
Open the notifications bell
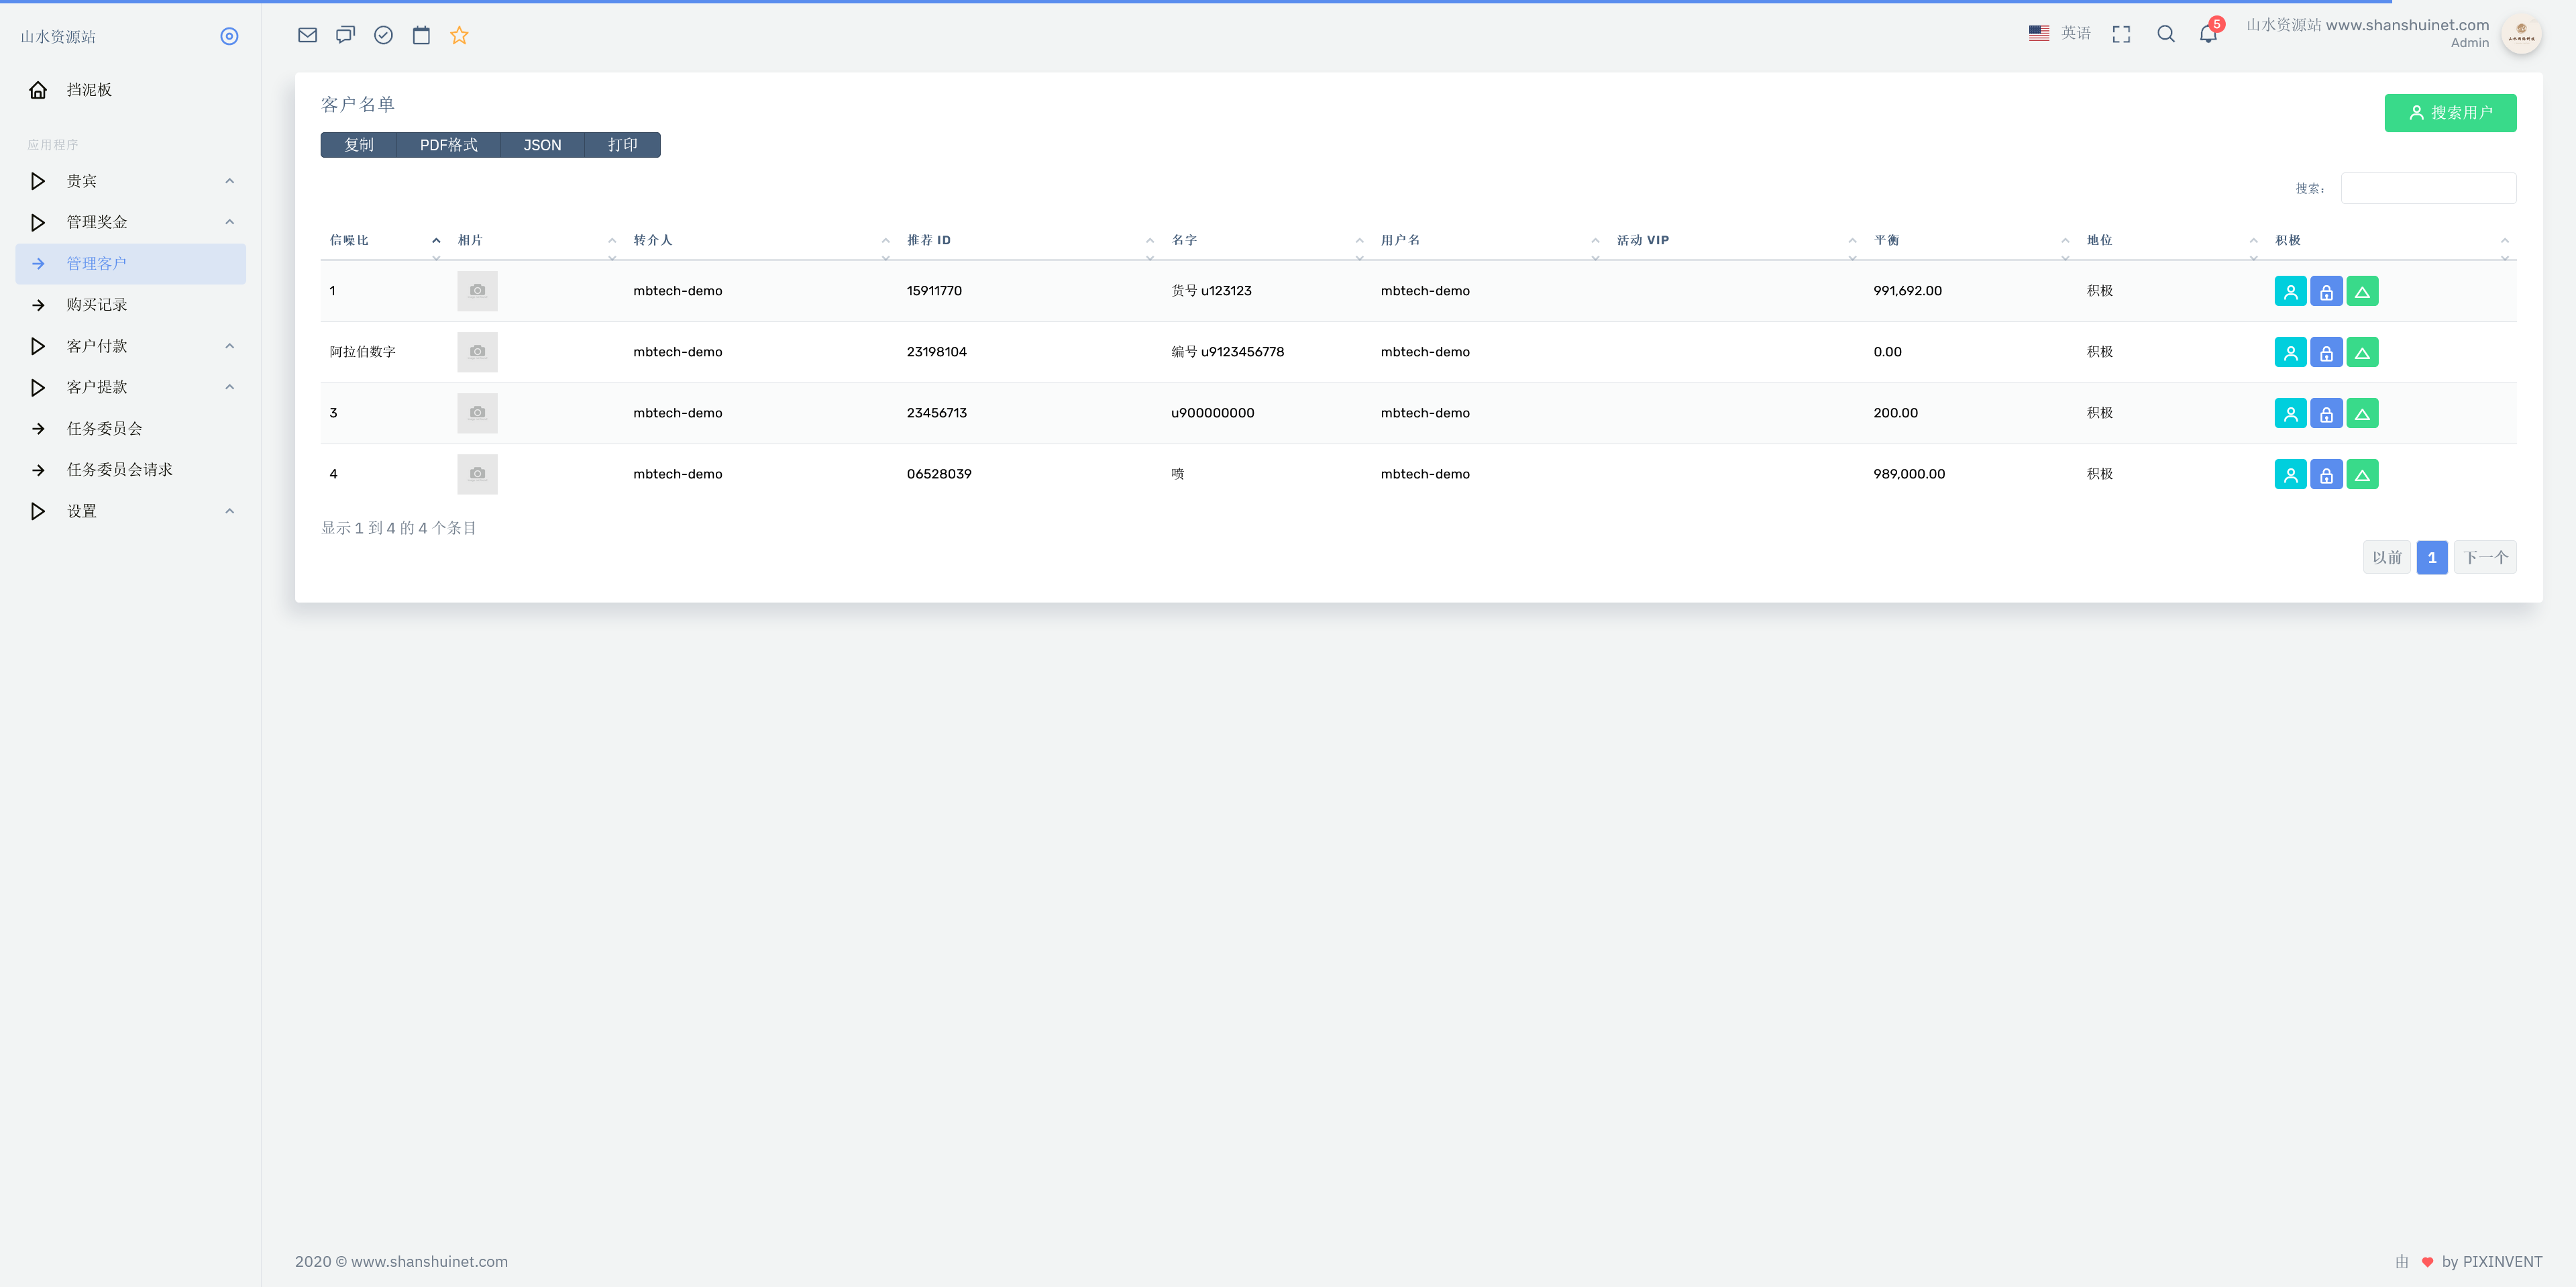(2208, 34)
